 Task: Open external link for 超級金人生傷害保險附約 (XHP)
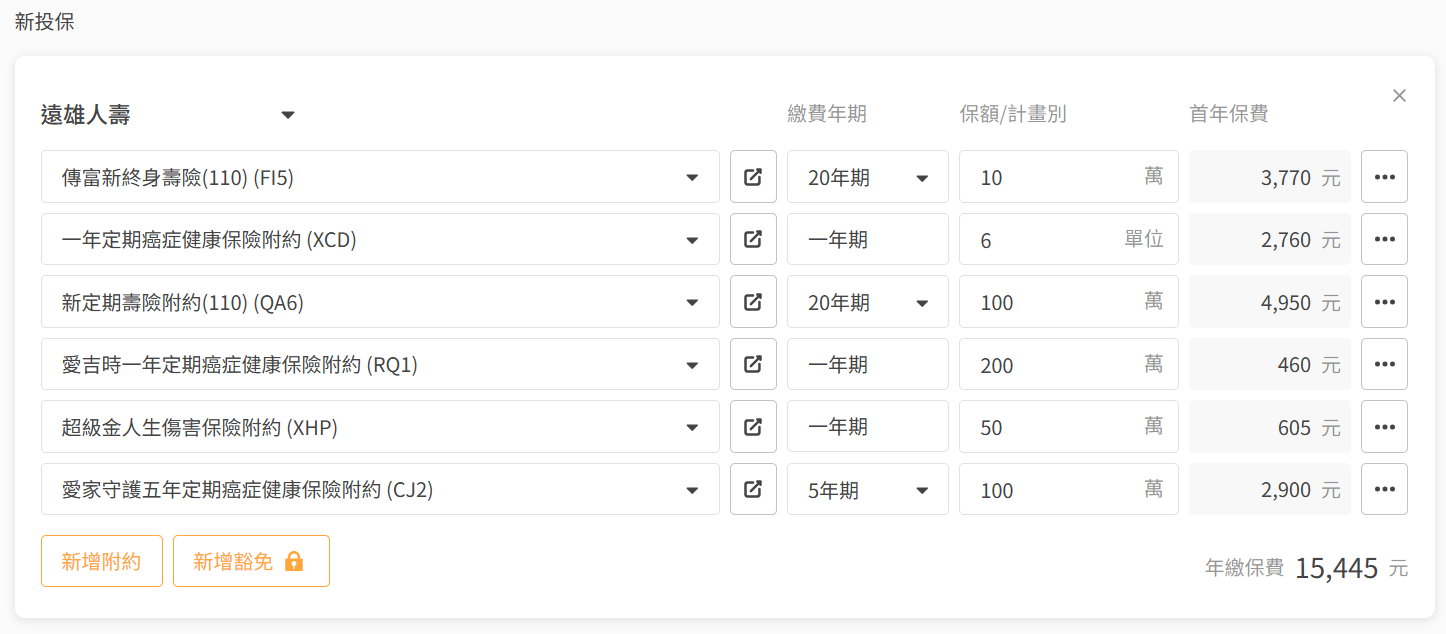pos(753,427)
